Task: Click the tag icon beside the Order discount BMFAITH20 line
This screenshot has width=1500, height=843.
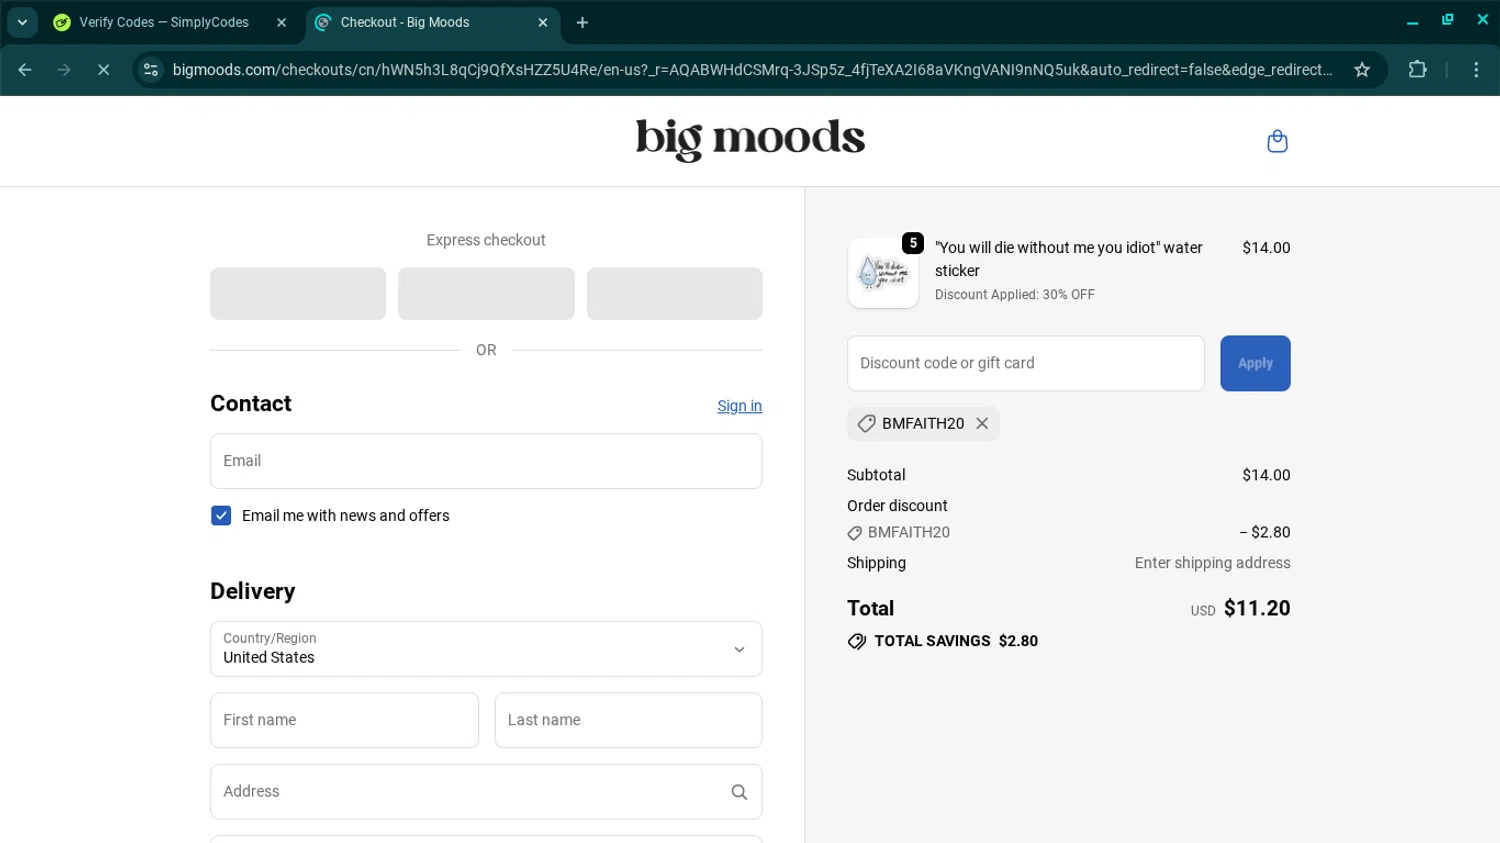Action: 855,533
